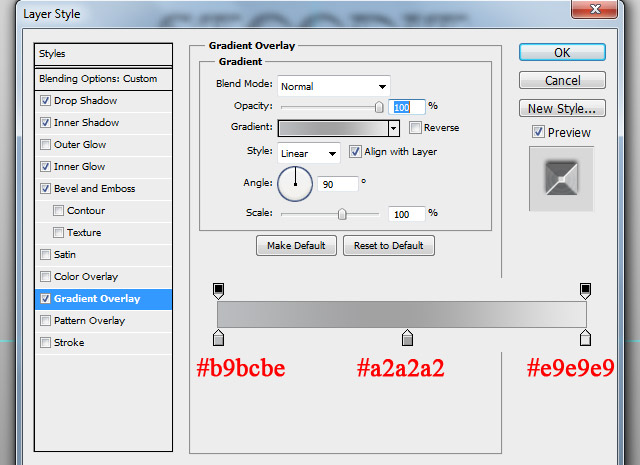The width and height of the screenshot is (640, 465).
Task: Enable the Contour checkbox
Action: 58,211
